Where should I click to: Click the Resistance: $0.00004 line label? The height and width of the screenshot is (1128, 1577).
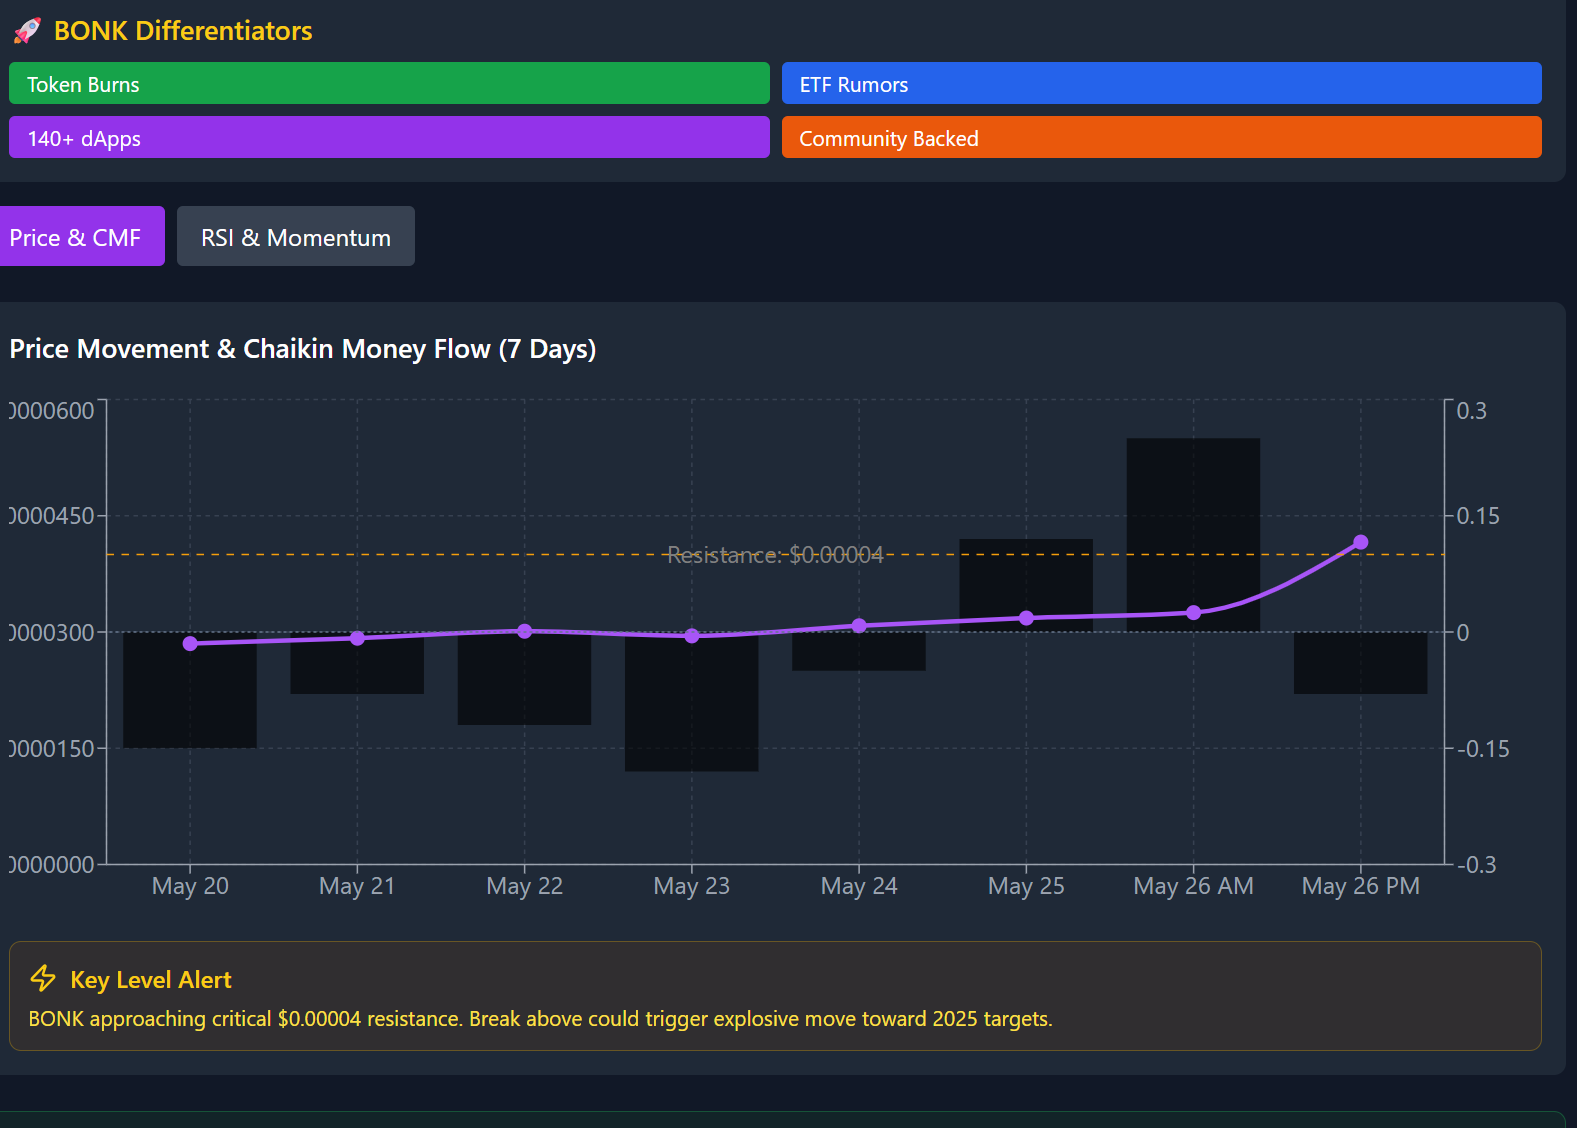[775, 555]
